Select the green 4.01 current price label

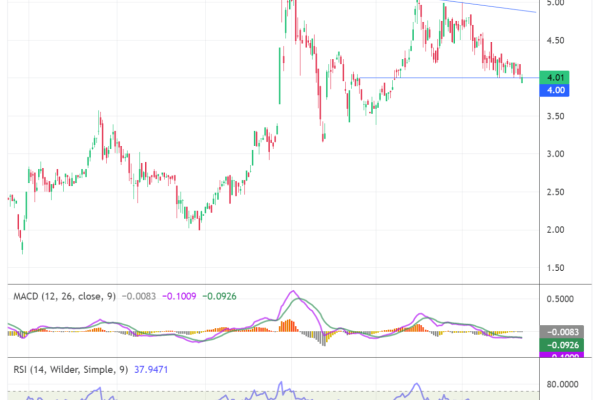pyautogui.click(x=553, y=77)
